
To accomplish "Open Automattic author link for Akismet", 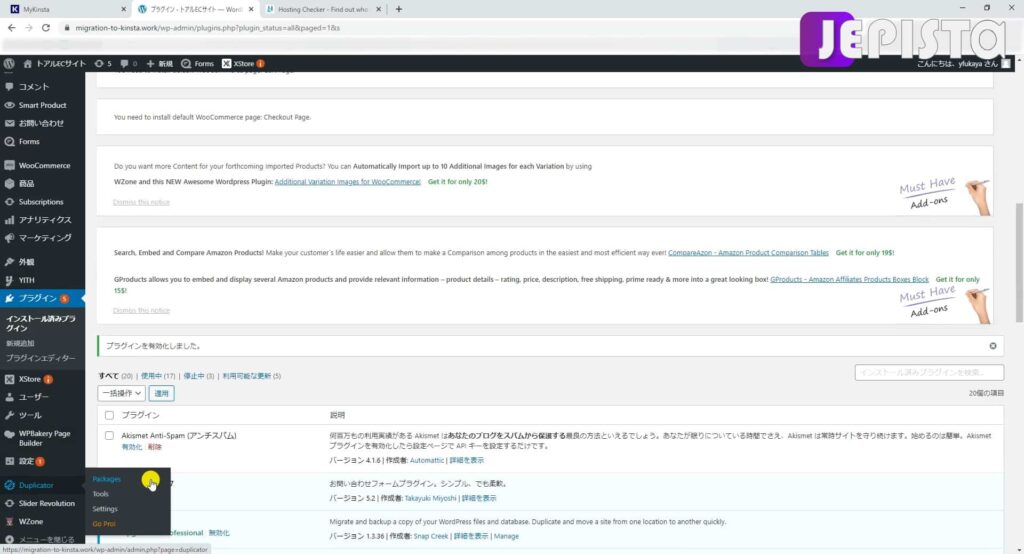I will (427, 460).
